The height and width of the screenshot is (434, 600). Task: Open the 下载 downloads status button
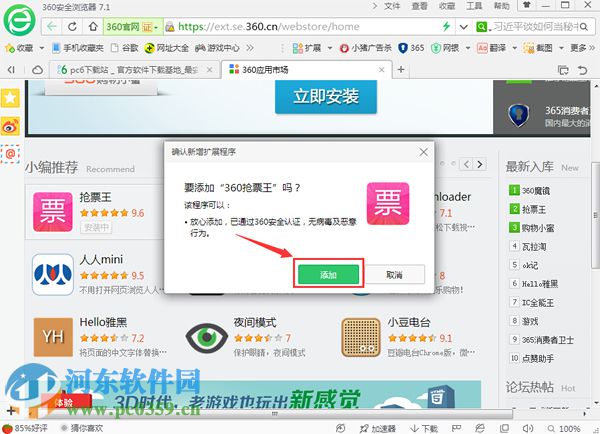point(424,429)
